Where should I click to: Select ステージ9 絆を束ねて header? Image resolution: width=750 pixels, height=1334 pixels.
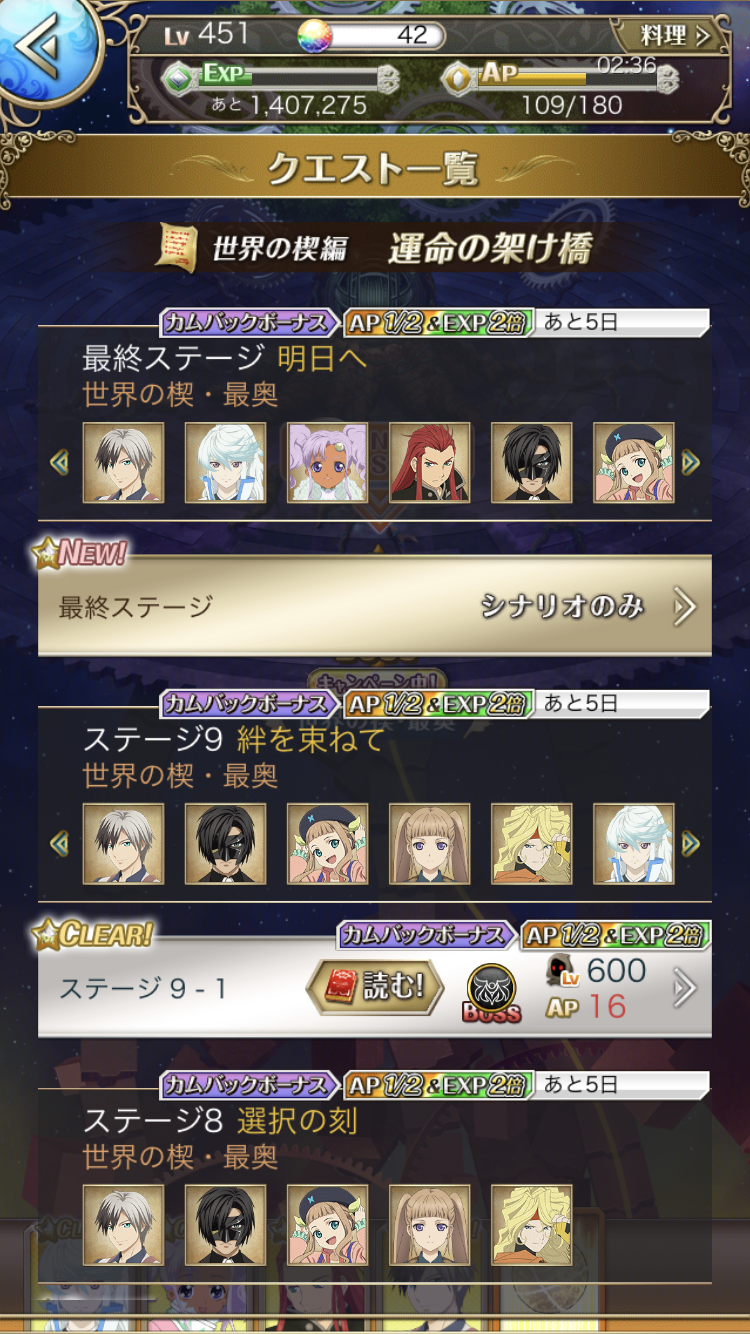click(x=234, y=739)
